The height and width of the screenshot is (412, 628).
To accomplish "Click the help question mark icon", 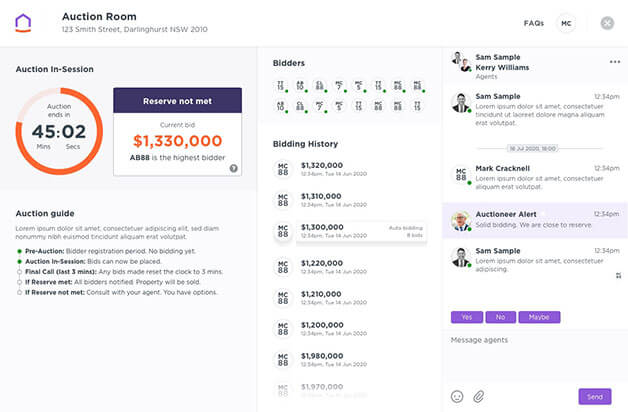I will [x=233, y=168].
